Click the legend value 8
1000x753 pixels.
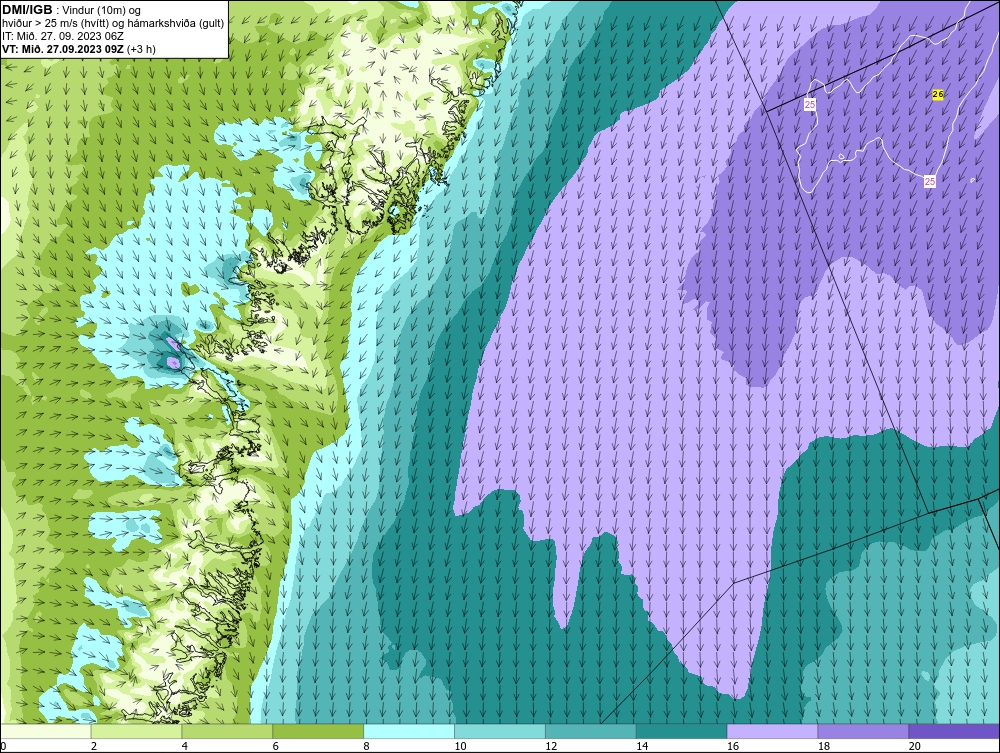point(366,746)
